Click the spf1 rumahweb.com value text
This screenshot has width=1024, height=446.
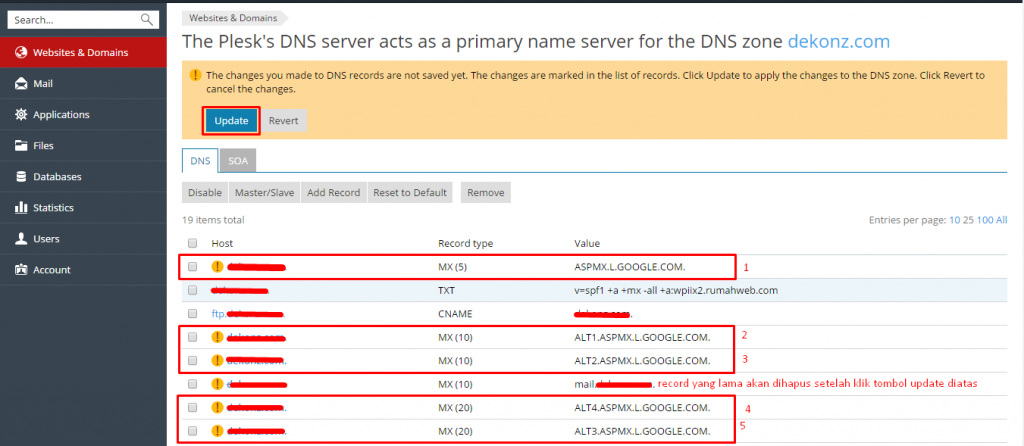[676, 290]
